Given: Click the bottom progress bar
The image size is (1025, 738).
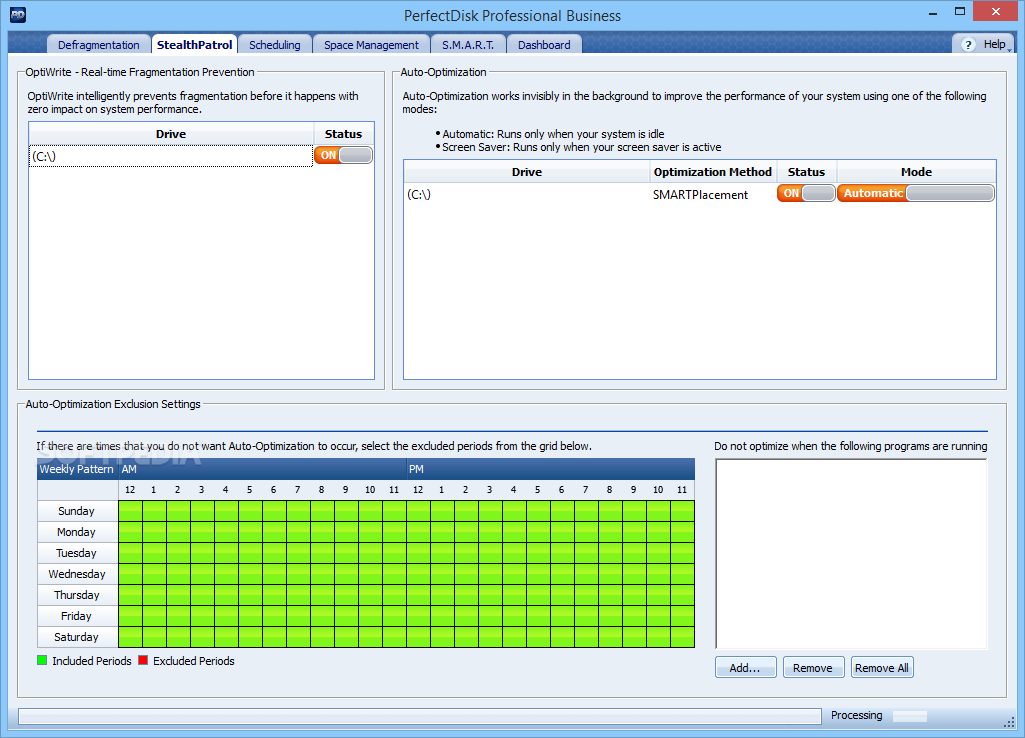Looking at the screenshot, I should point(420,716).
